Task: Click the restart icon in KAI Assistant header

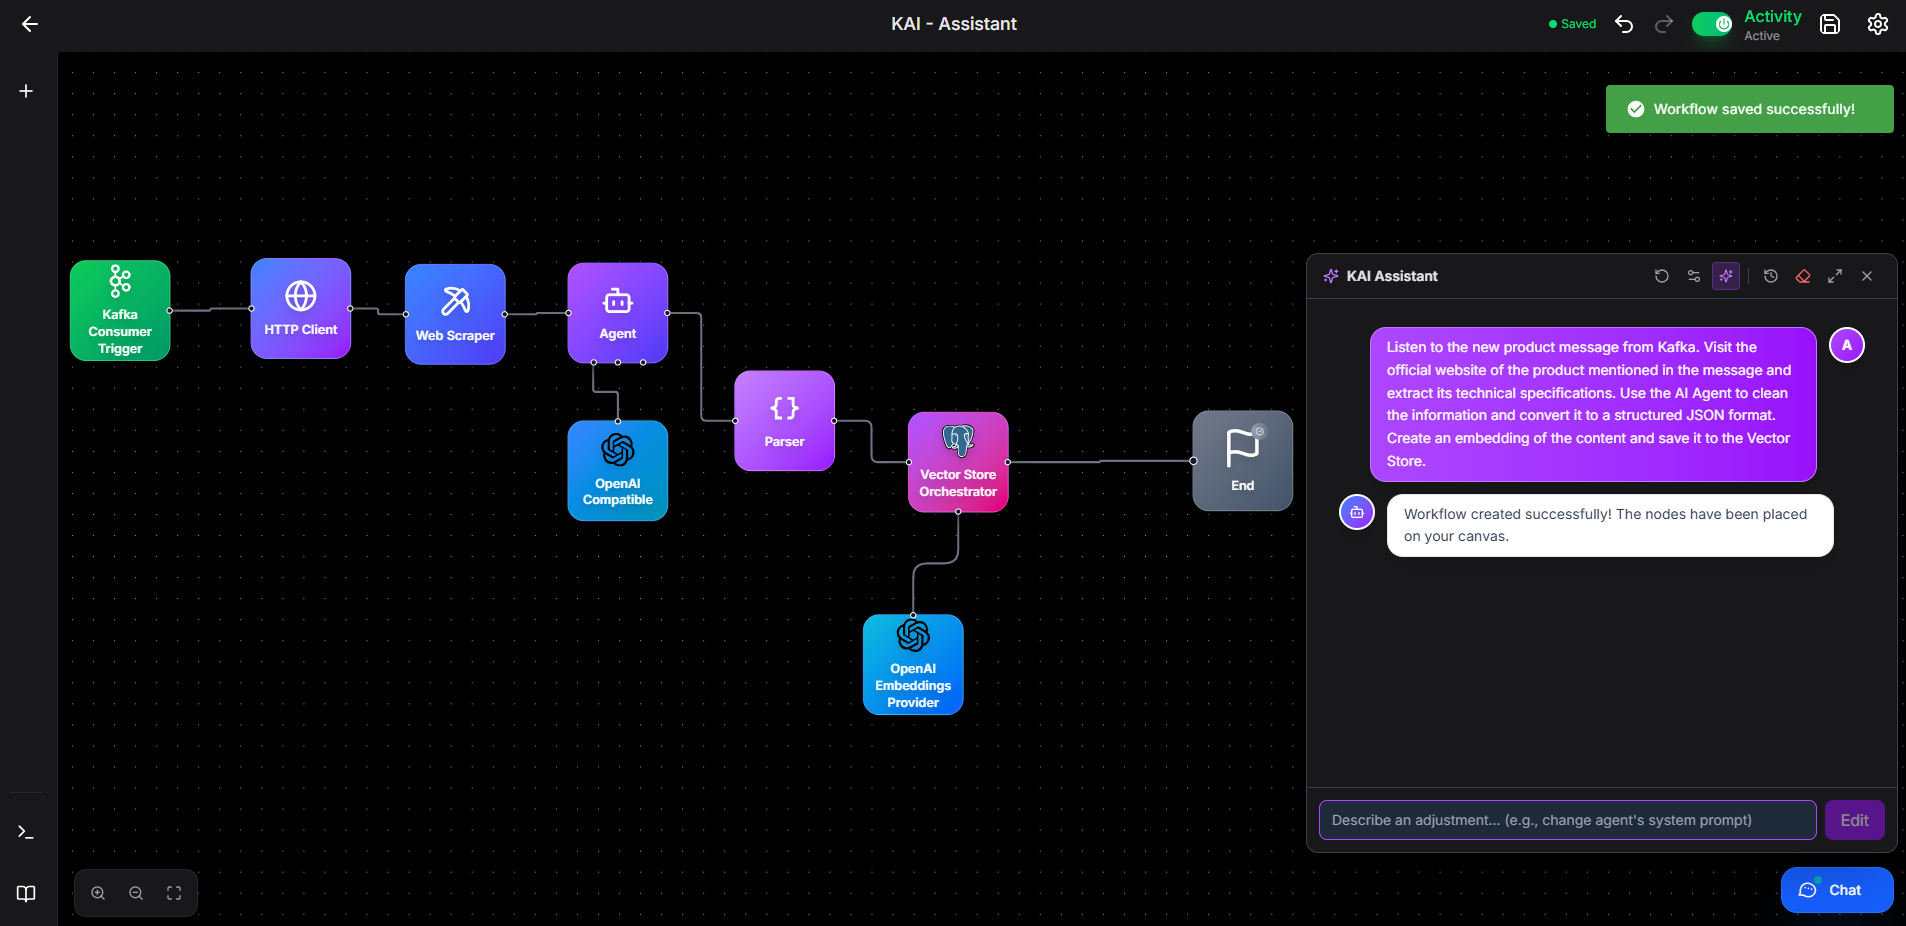Action: pyautogui.click(x=1662, y=276)
